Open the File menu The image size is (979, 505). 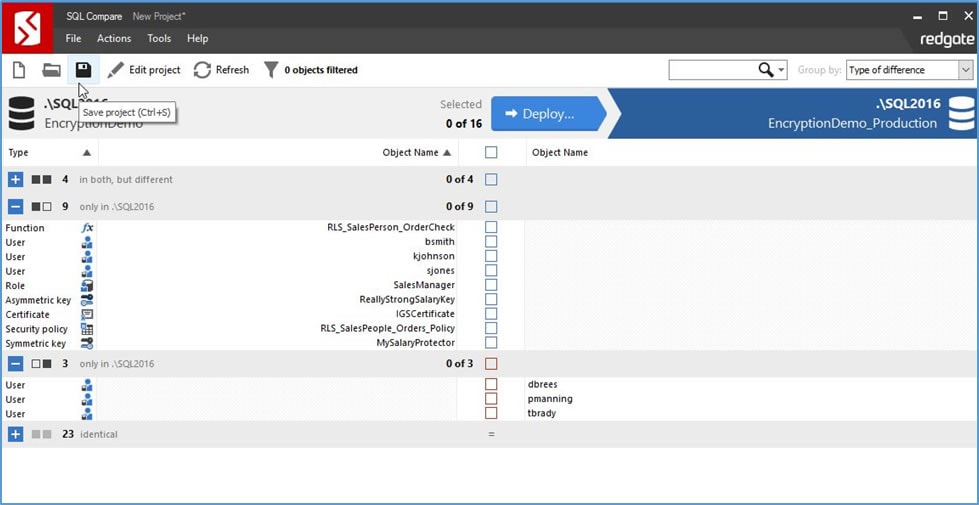tap(74, 39)
